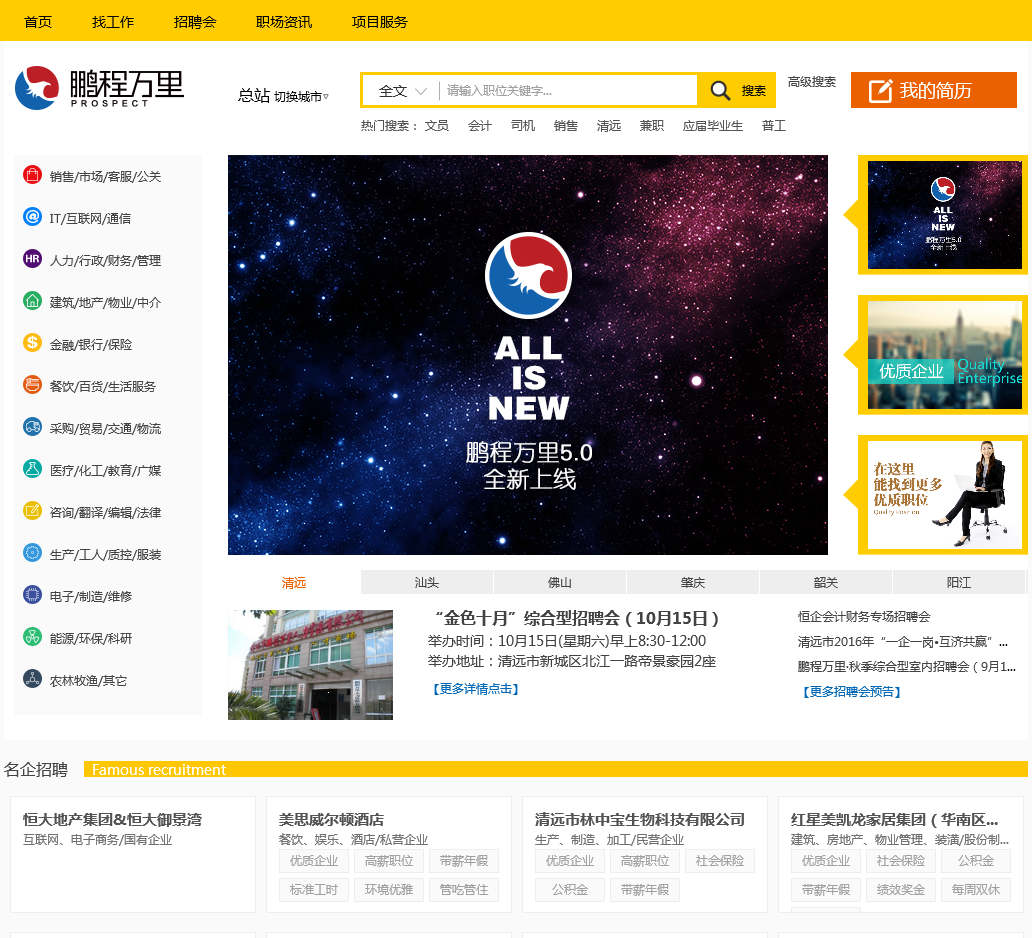Open 找工作 in the top navigation

pos(113,22)
